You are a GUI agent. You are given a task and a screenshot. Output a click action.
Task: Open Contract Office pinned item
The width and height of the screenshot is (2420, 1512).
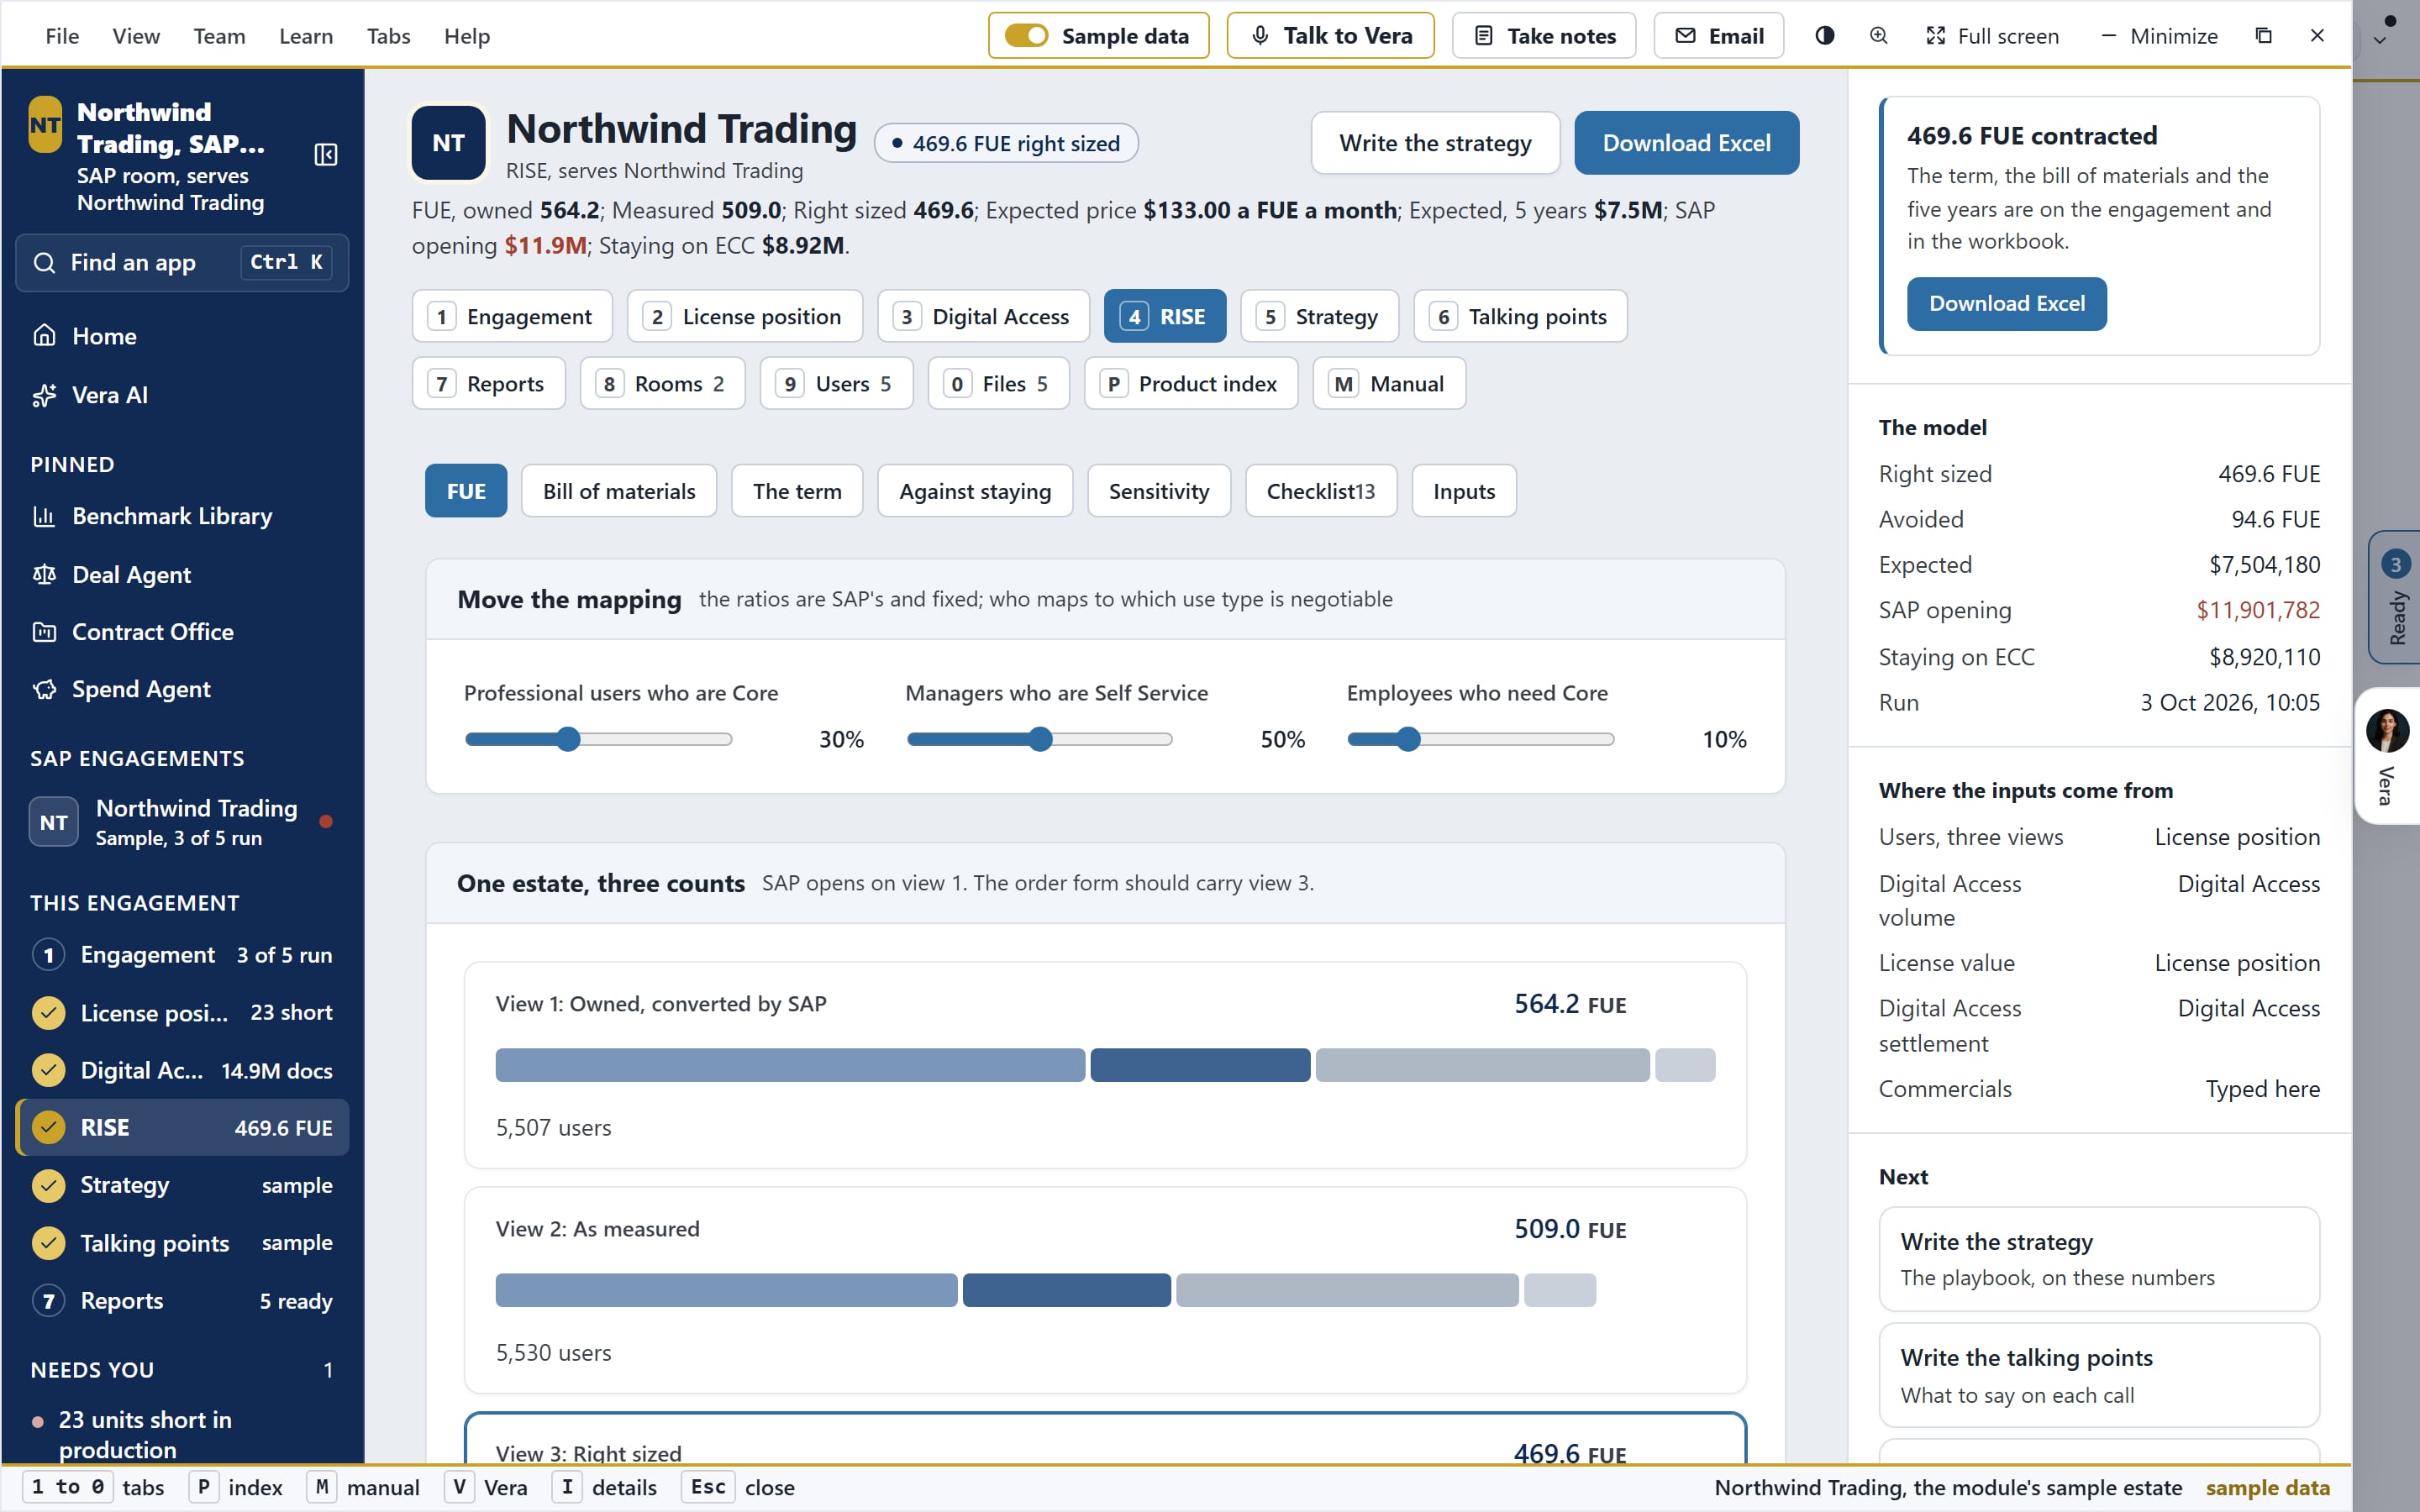click(x=182, y=632)
